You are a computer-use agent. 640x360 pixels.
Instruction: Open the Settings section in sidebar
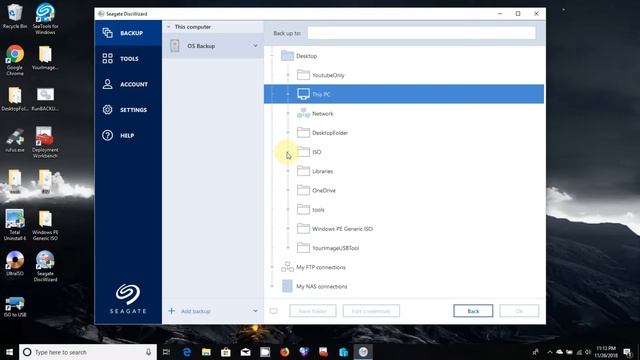pos(128,110)
